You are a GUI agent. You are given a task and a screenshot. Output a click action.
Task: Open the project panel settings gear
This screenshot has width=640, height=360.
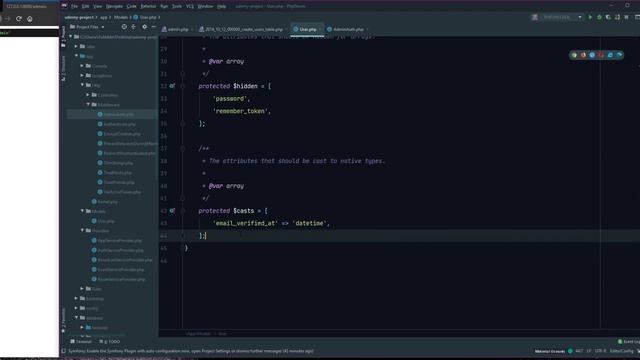(x=144, y=27)
